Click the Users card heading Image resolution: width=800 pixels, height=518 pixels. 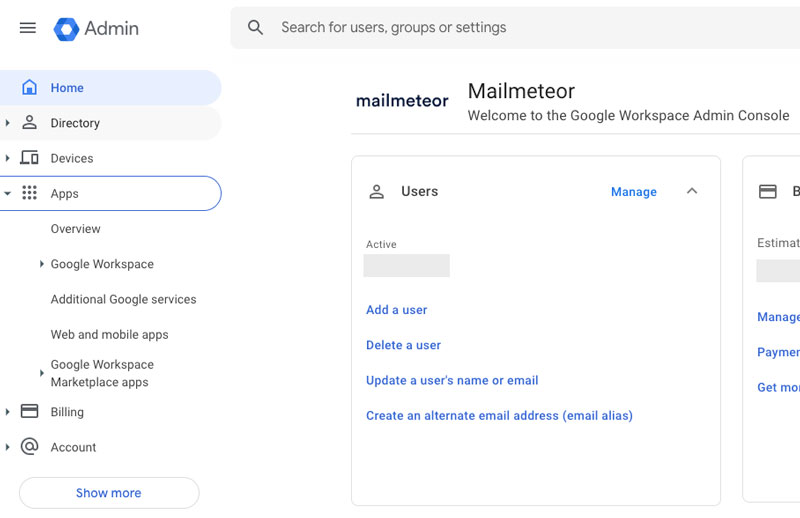[419, 191]
